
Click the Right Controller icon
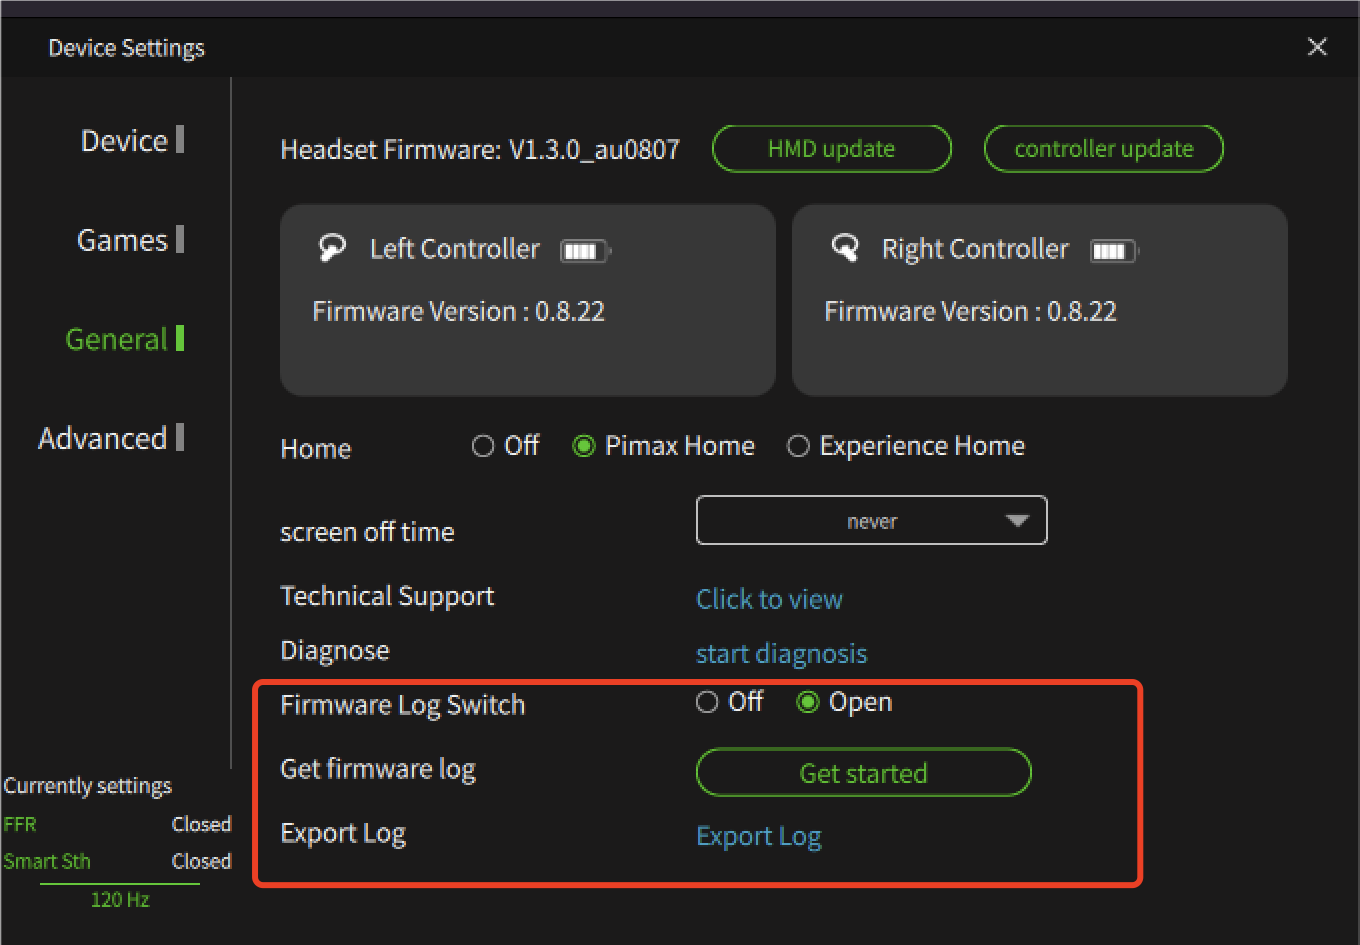pyautogui.click(x=845, y=247)
